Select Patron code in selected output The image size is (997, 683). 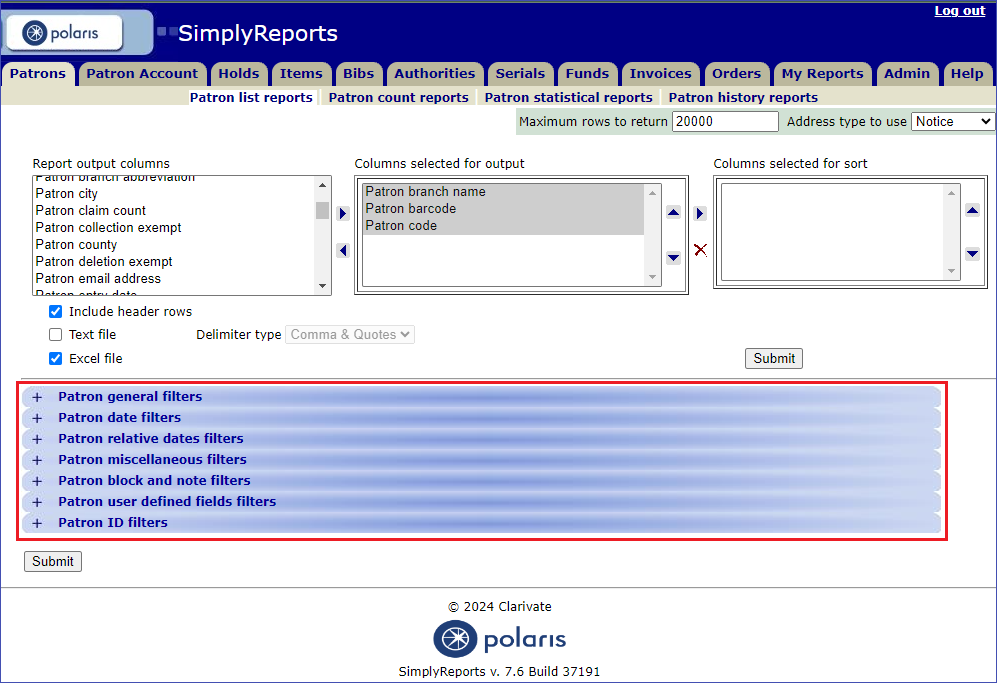(504, 226)
